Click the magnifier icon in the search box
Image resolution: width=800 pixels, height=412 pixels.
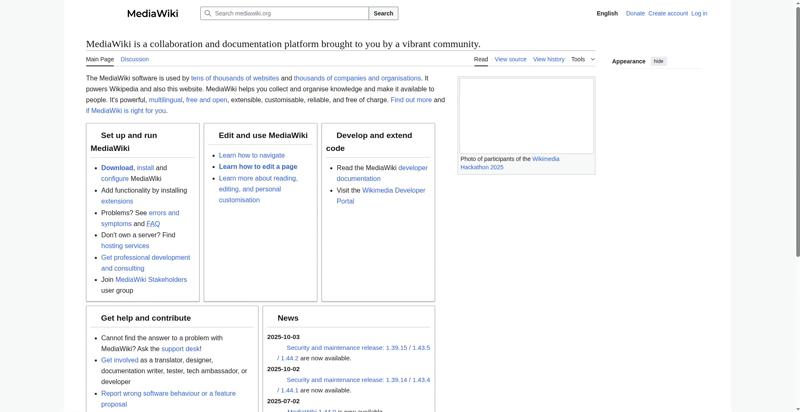[207, 14]
